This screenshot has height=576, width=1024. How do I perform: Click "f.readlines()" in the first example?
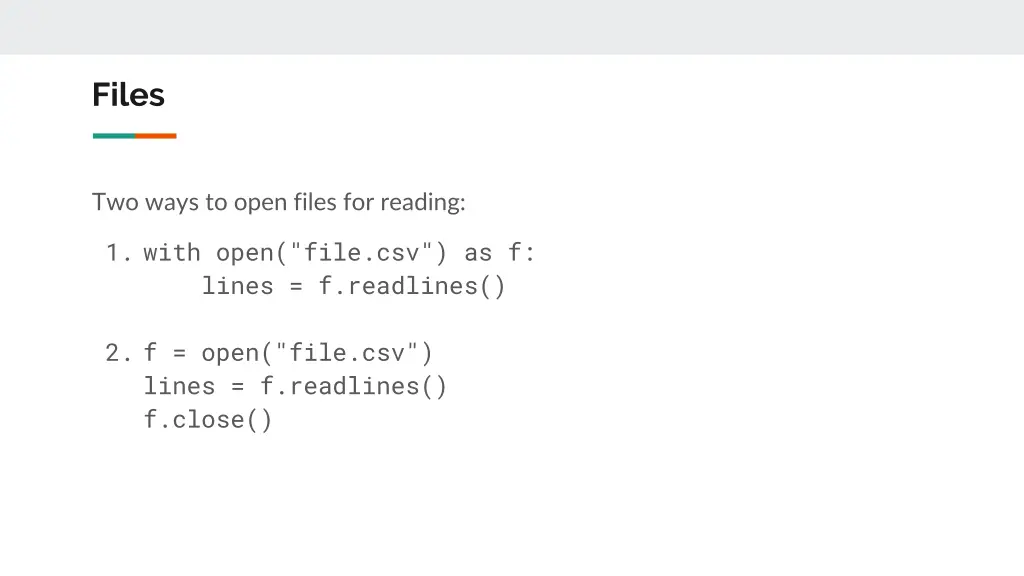click(412, 286)
